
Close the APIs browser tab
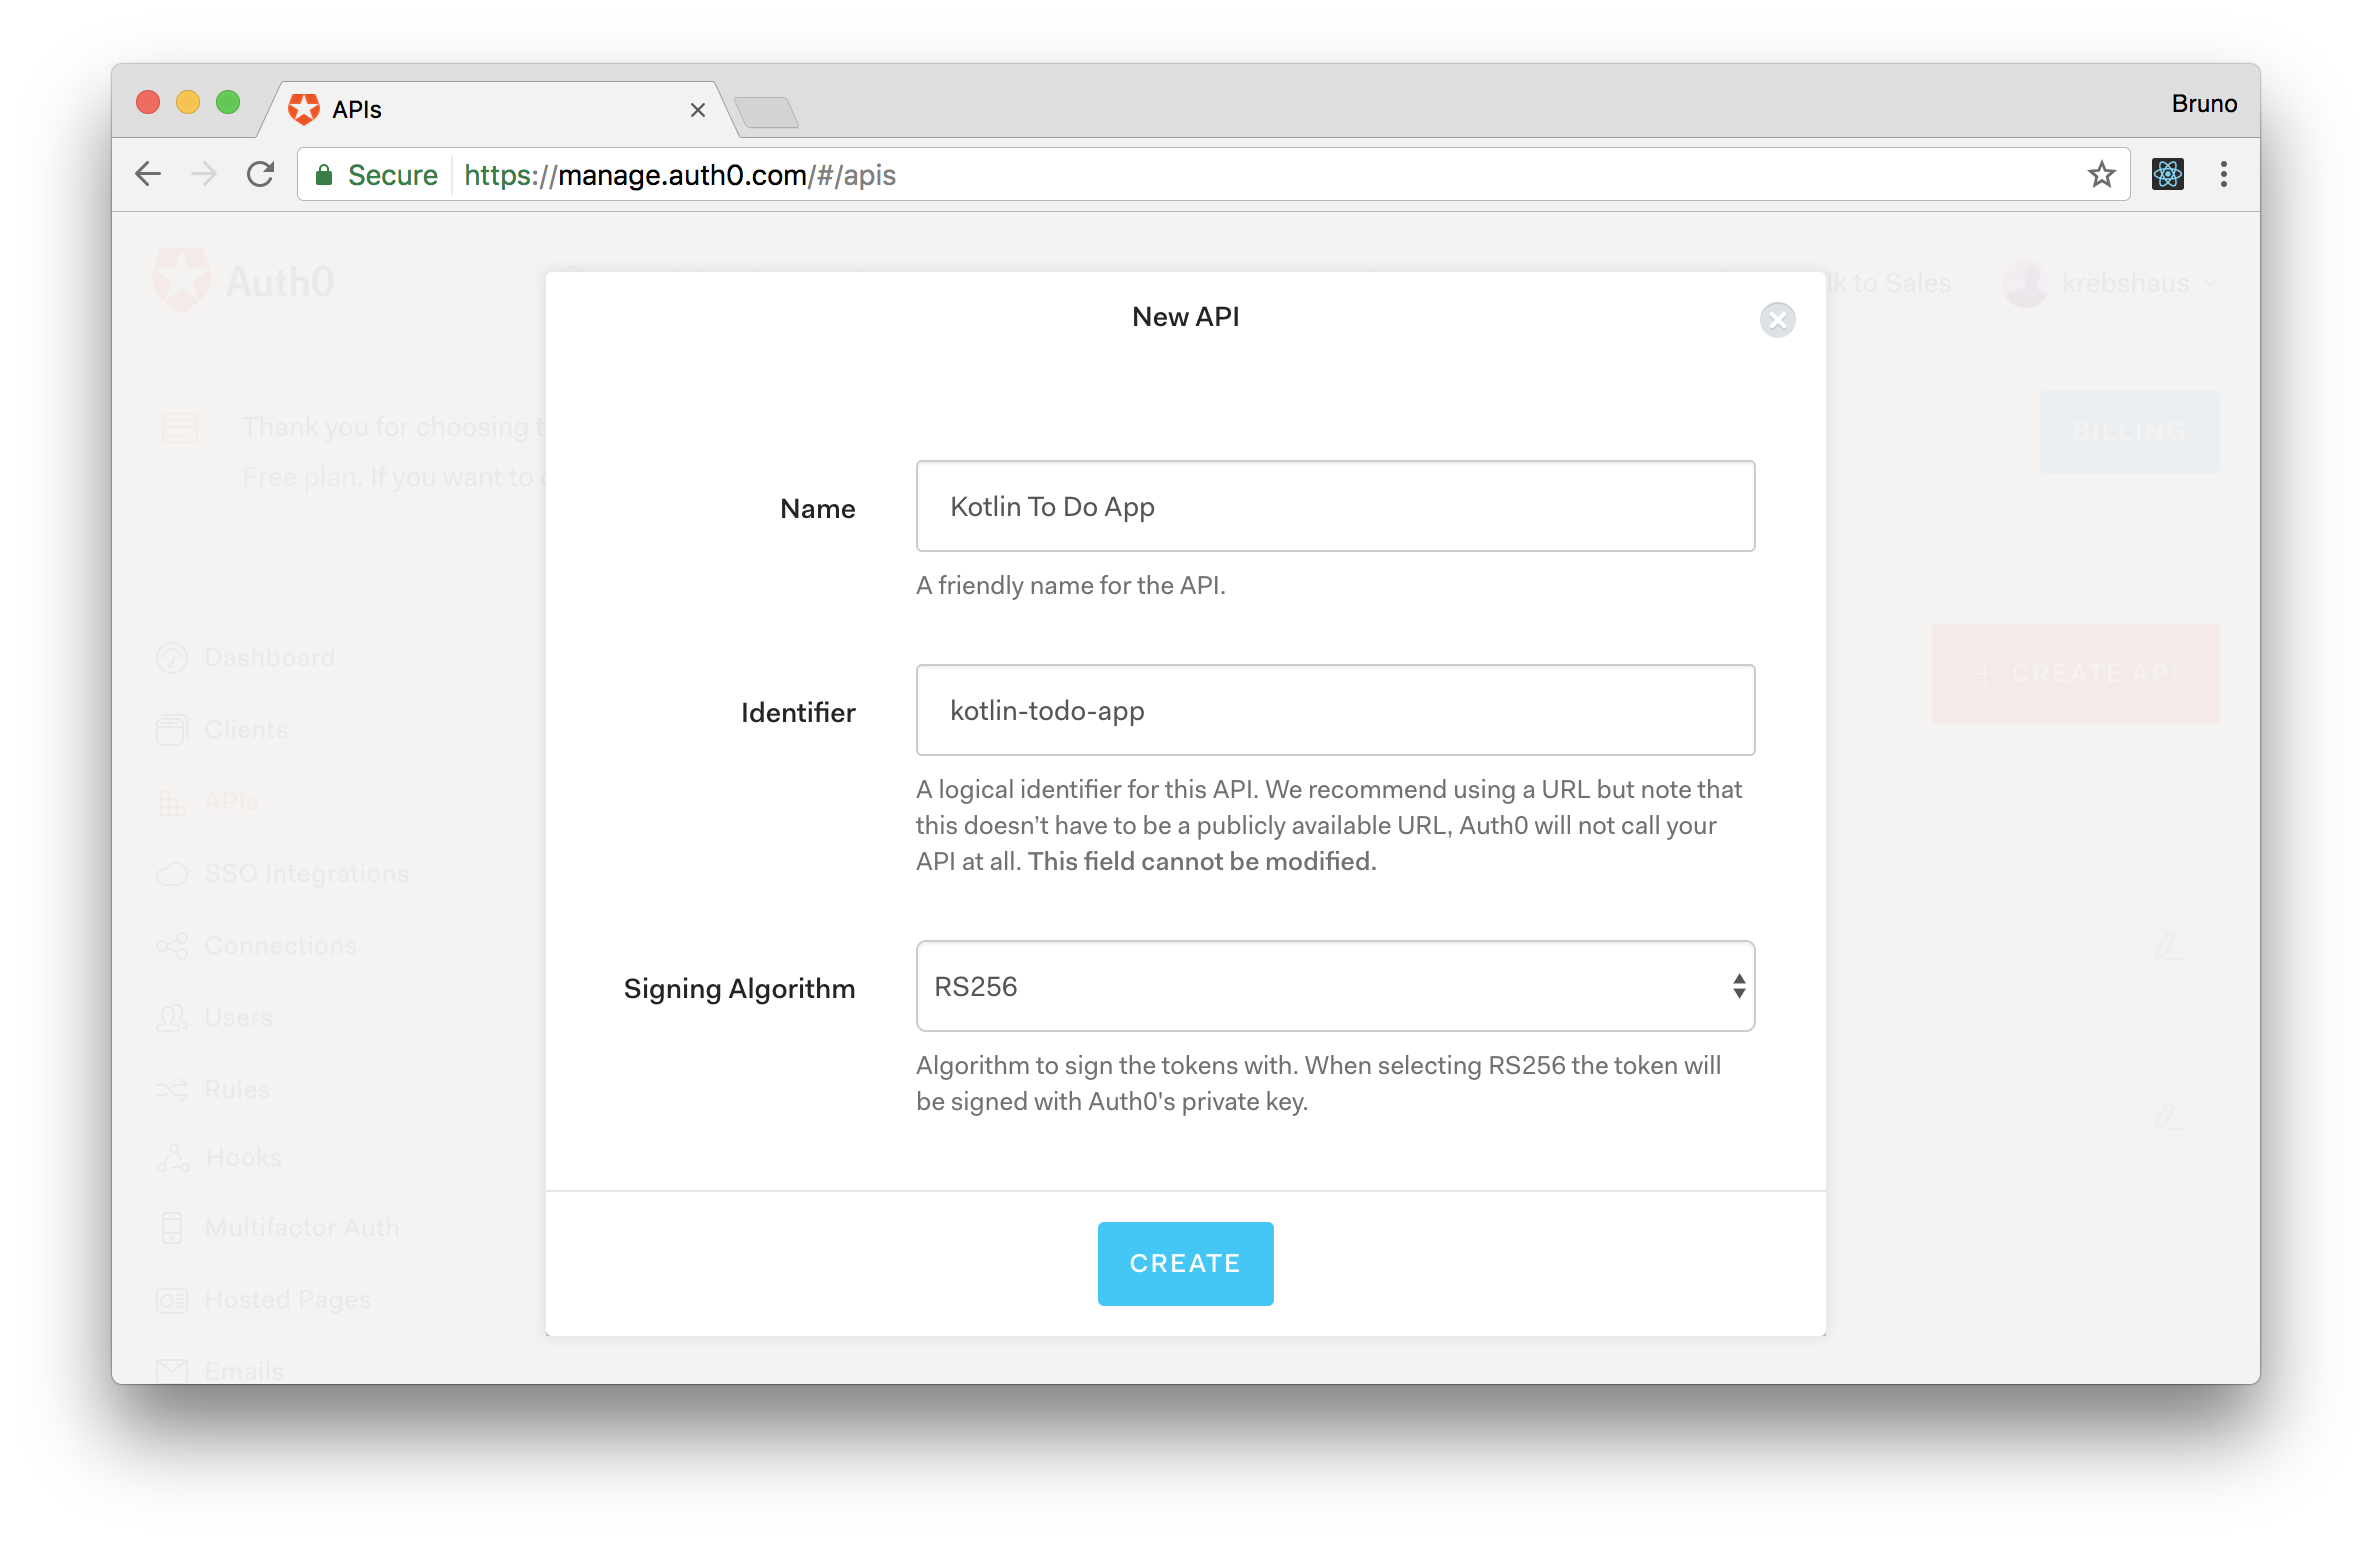pyautogui.click(x=698, y=110)
